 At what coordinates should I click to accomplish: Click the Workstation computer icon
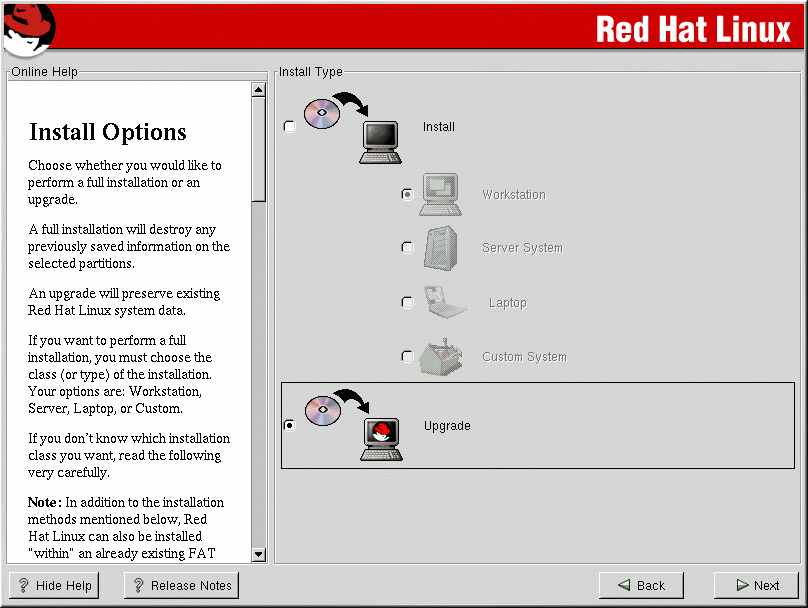point(440,195)
